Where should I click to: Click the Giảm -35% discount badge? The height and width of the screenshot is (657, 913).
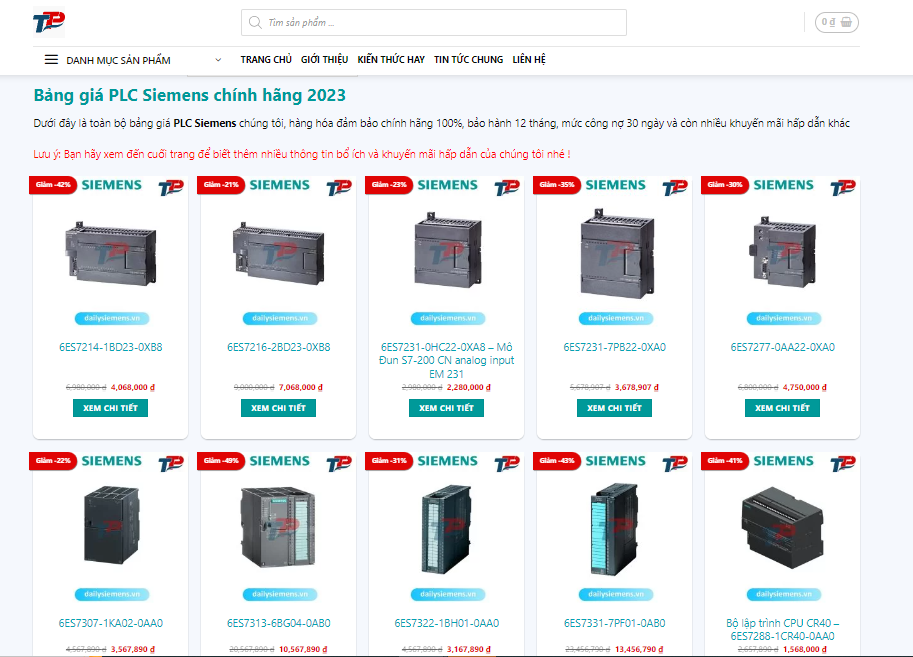557,185
